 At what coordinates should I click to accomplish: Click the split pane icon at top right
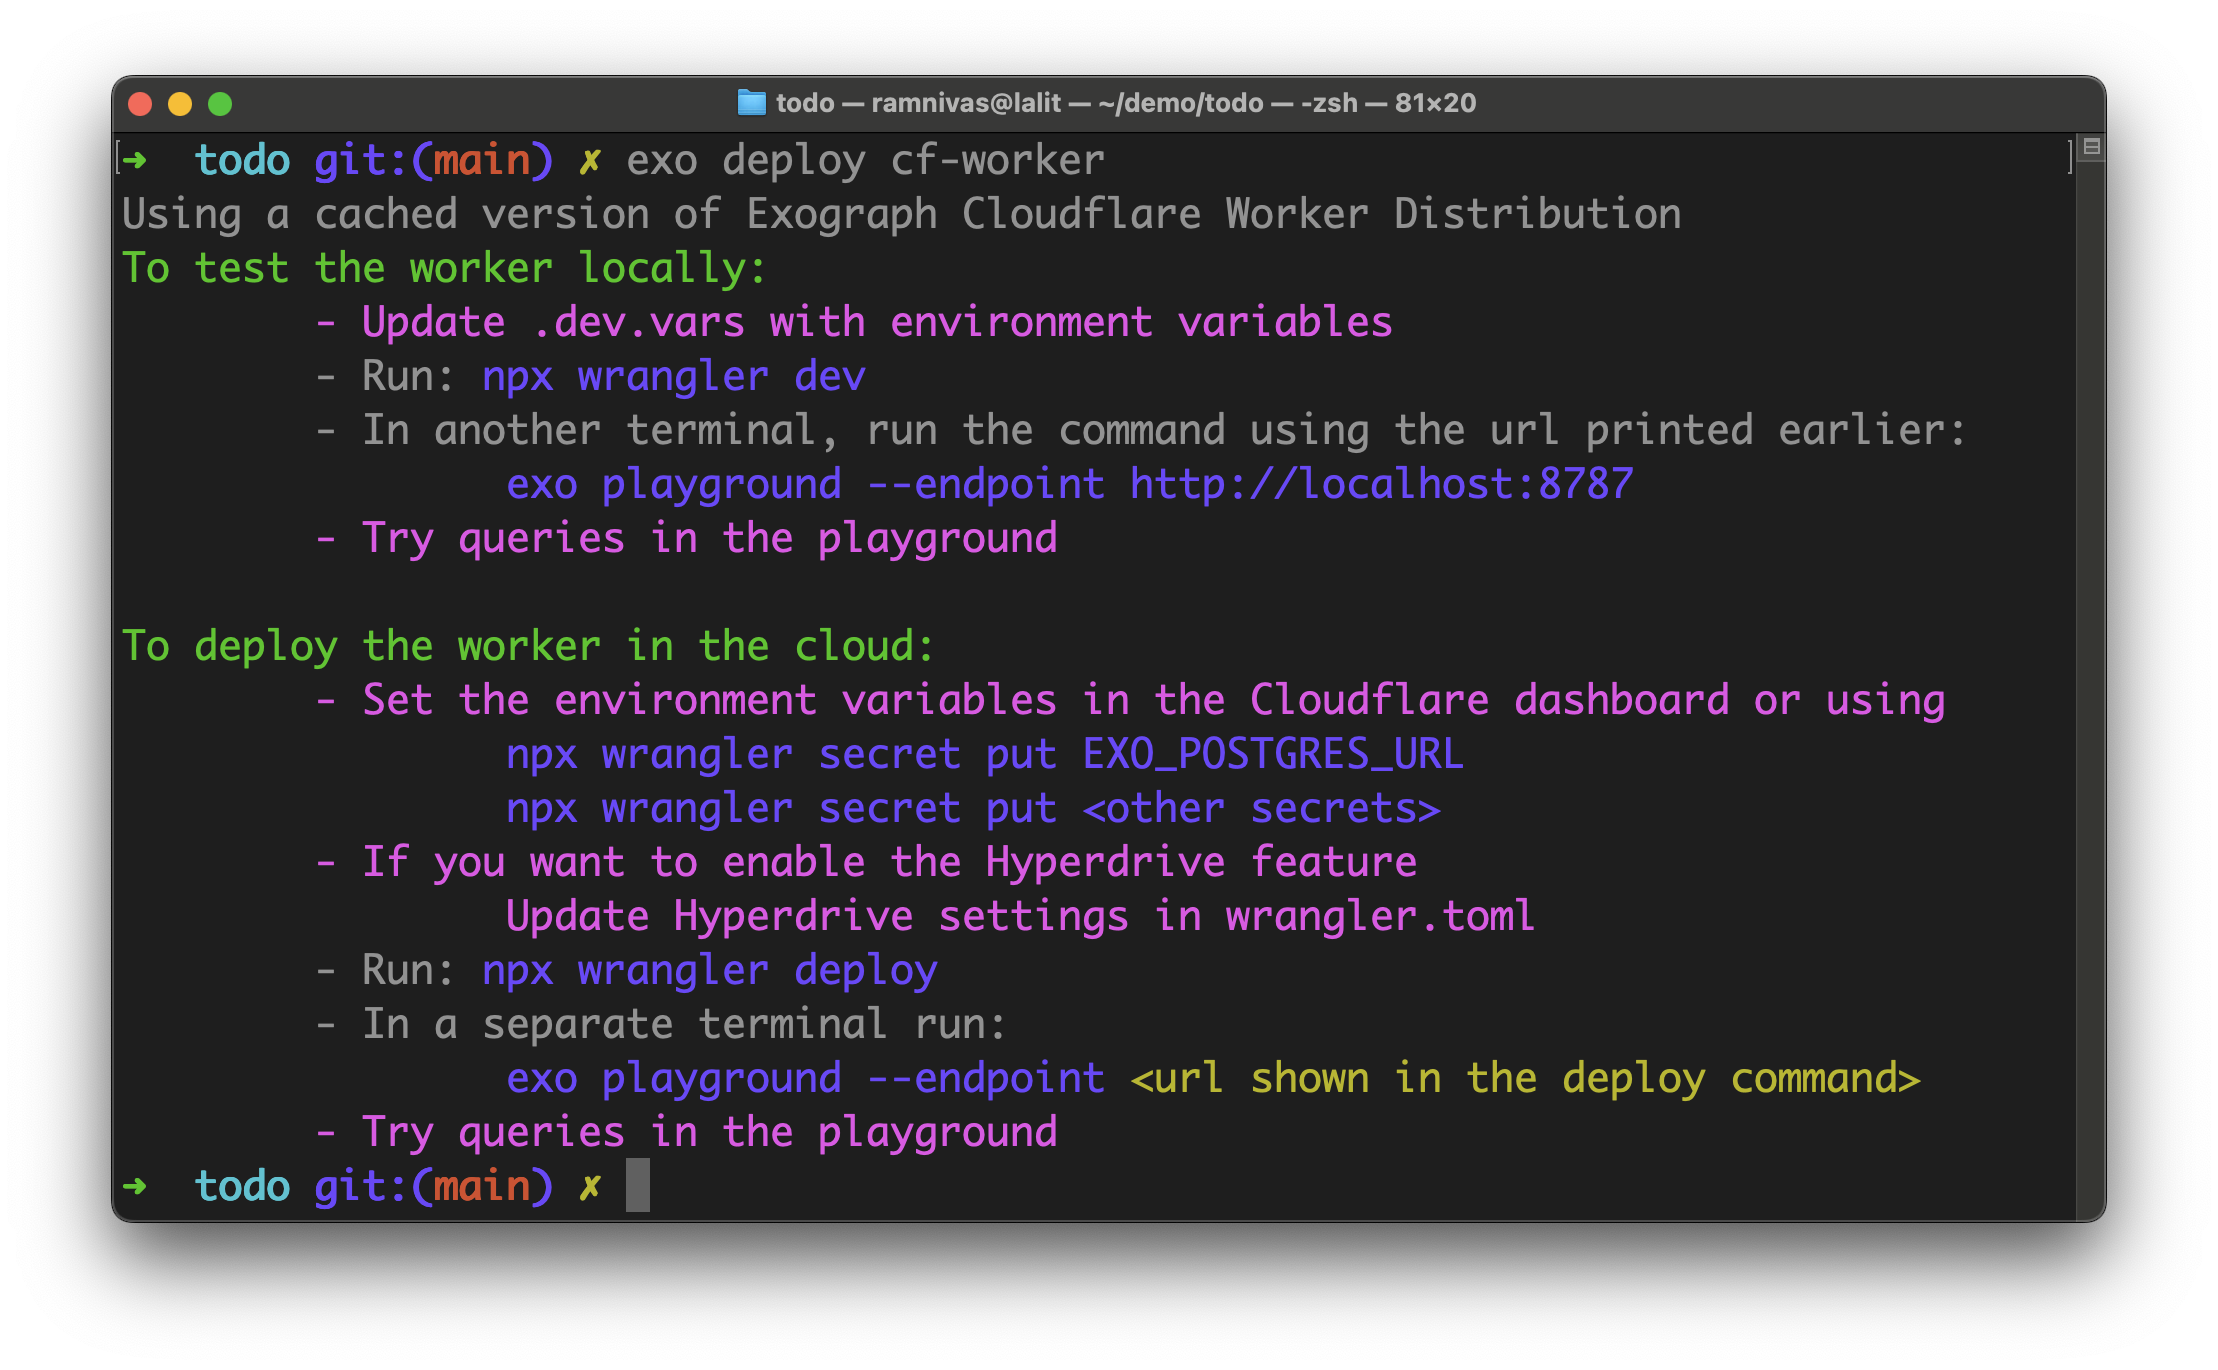[x=2091, y=147]
